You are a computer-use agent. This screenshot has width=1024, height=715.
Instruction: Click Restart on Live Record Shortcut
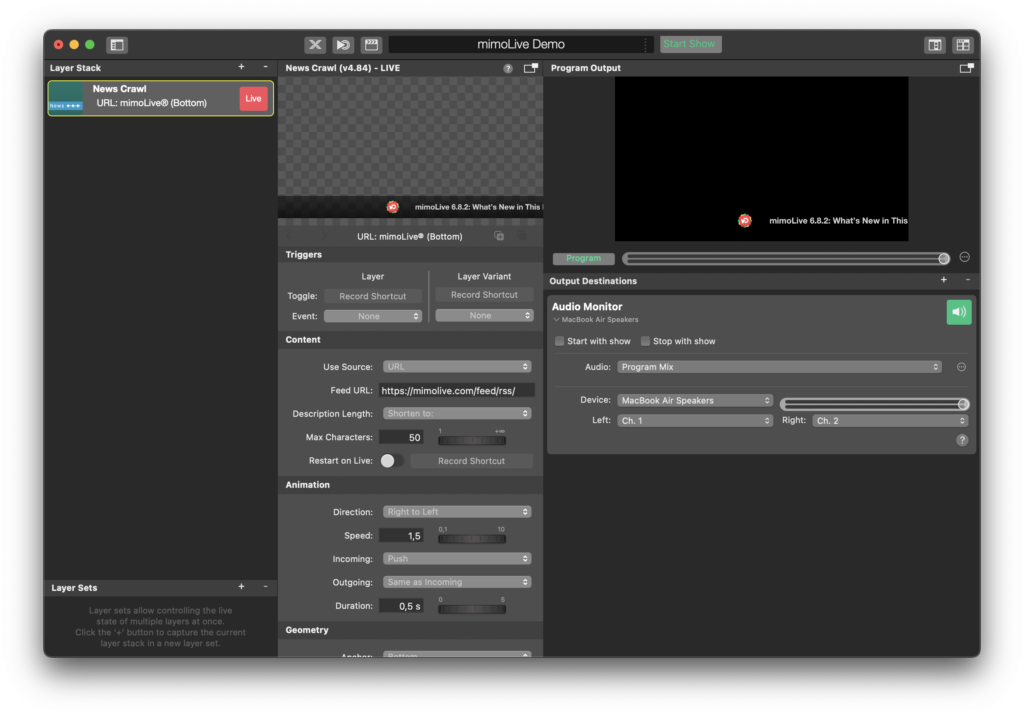tap(471, 461)
